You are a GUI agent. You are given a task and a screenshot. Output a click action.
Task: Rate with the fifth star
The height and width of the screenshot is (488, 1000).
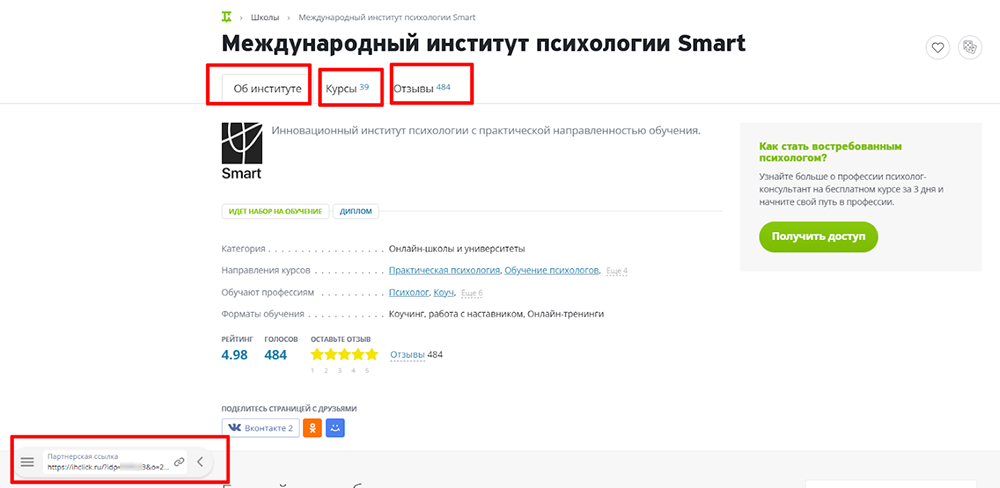pos(371,355)
